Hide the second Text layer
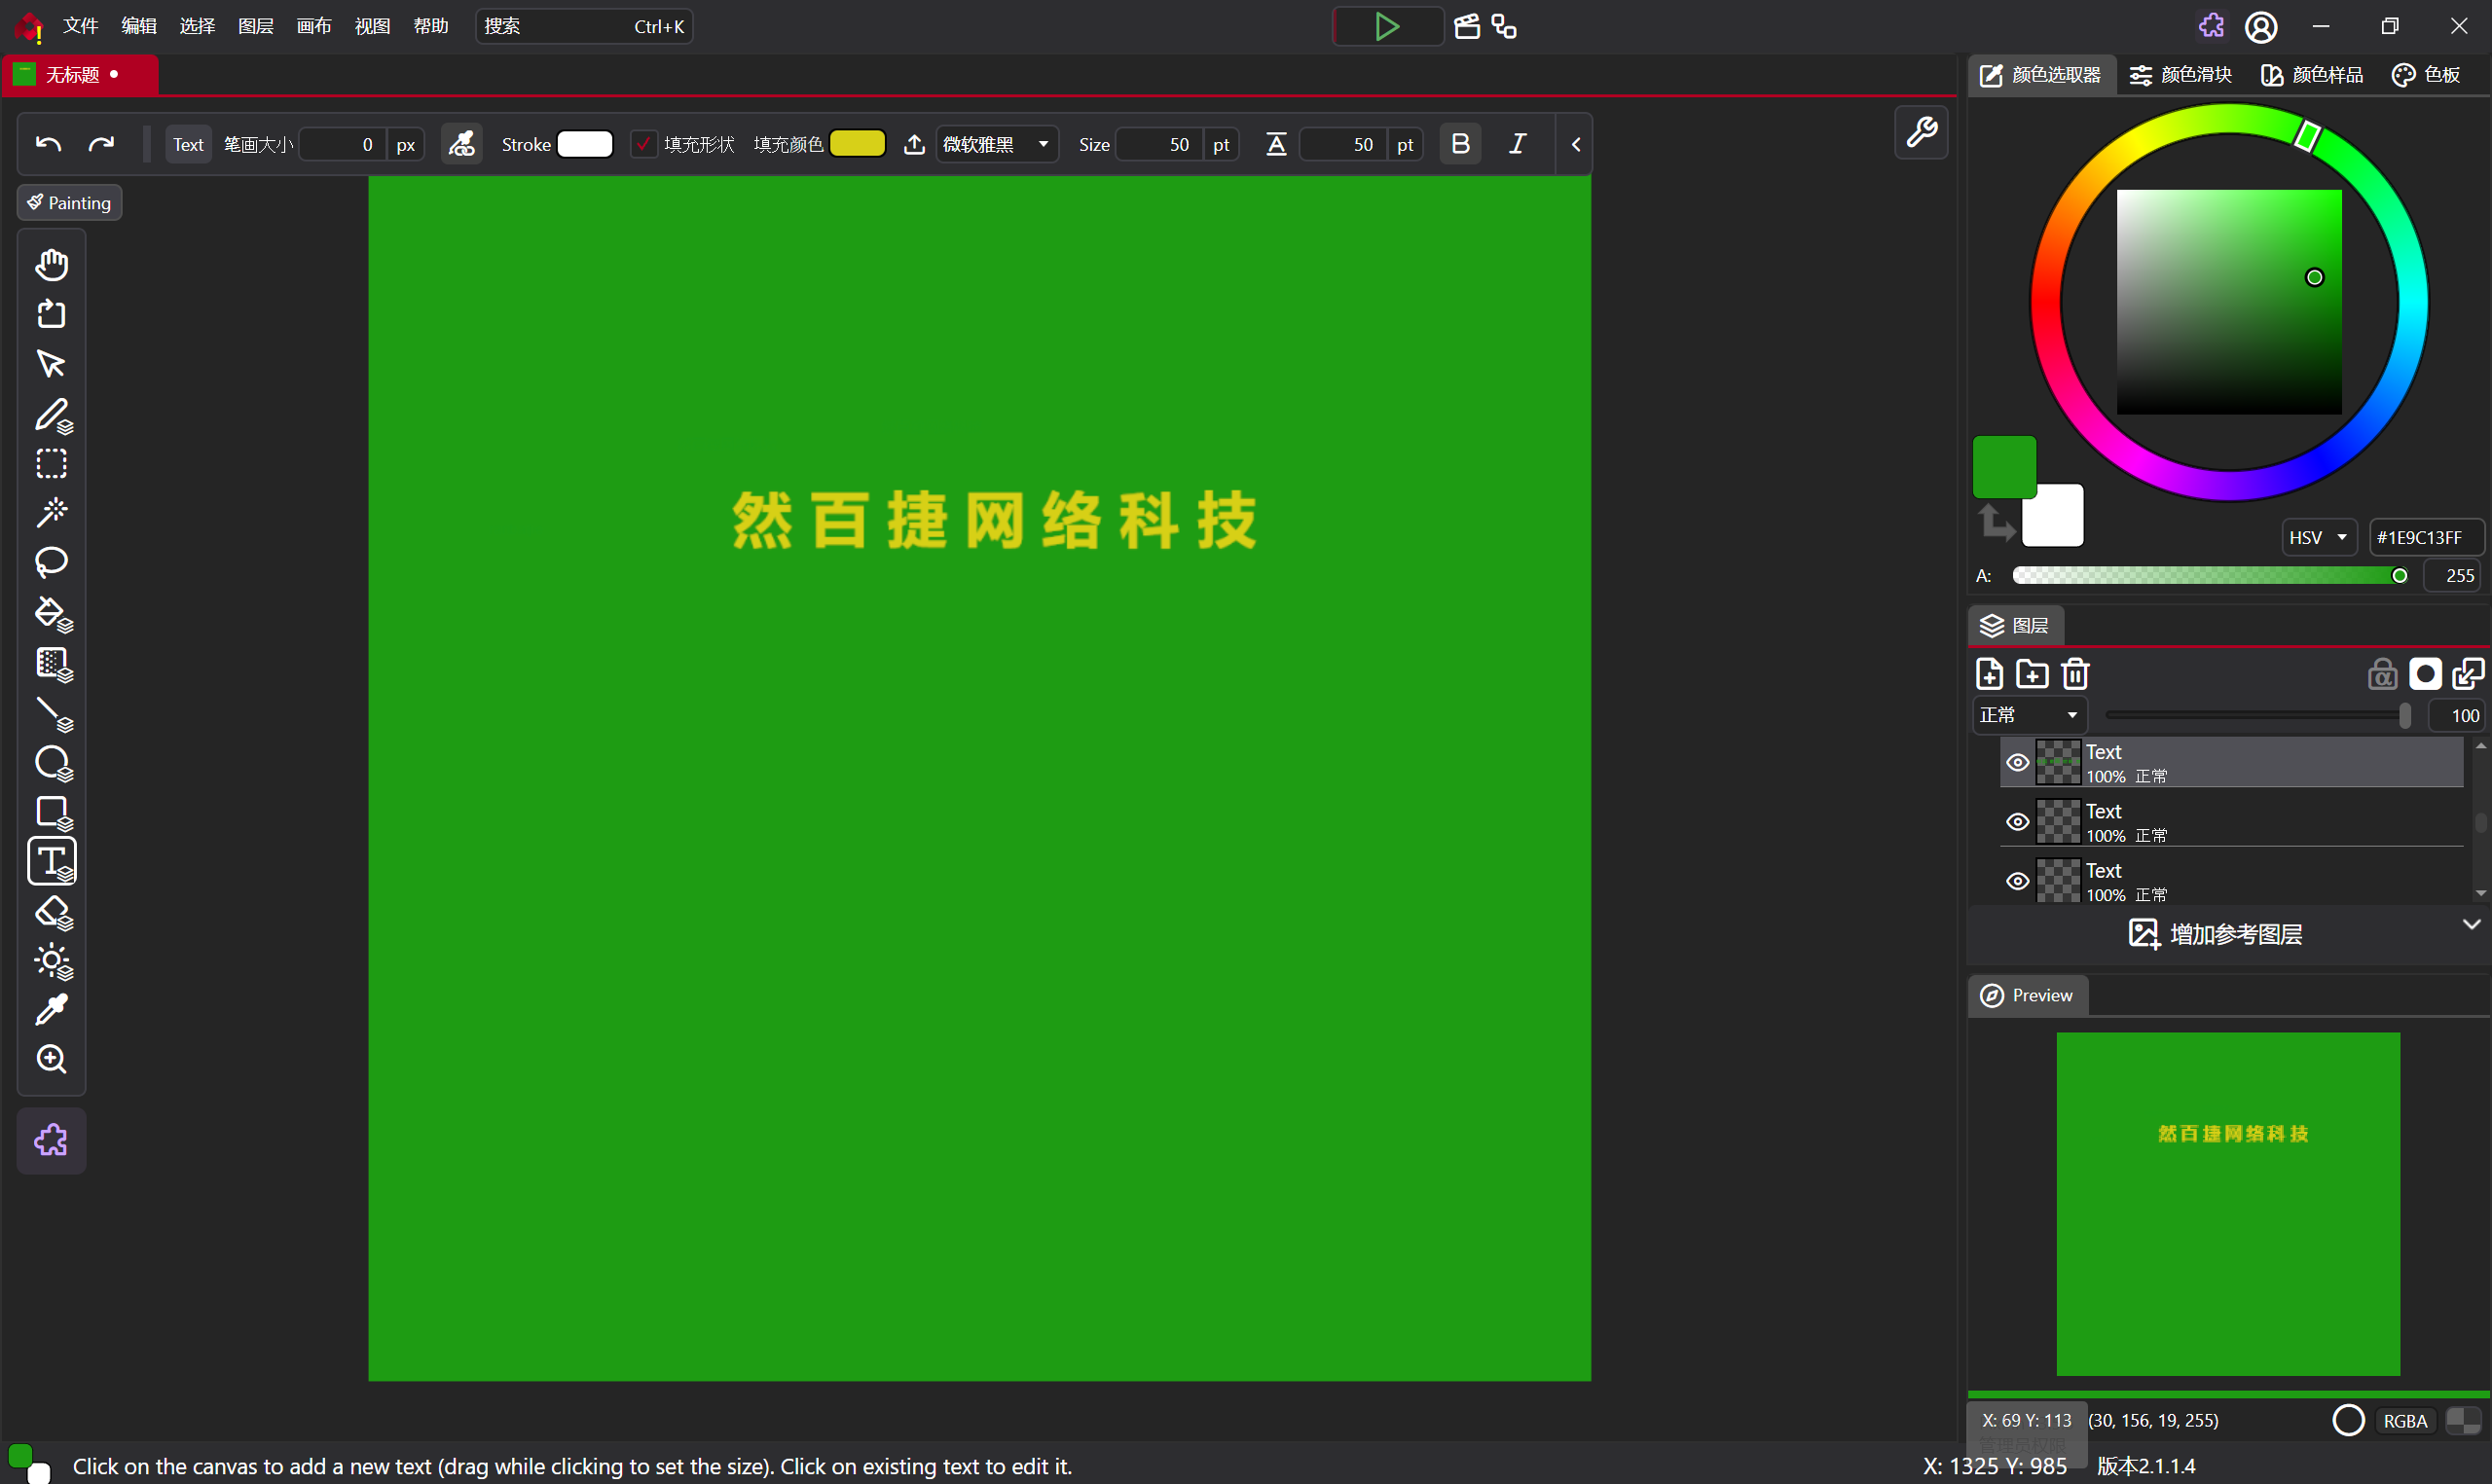Viewport: 2492px width, 1484px height. point(2018,822)
